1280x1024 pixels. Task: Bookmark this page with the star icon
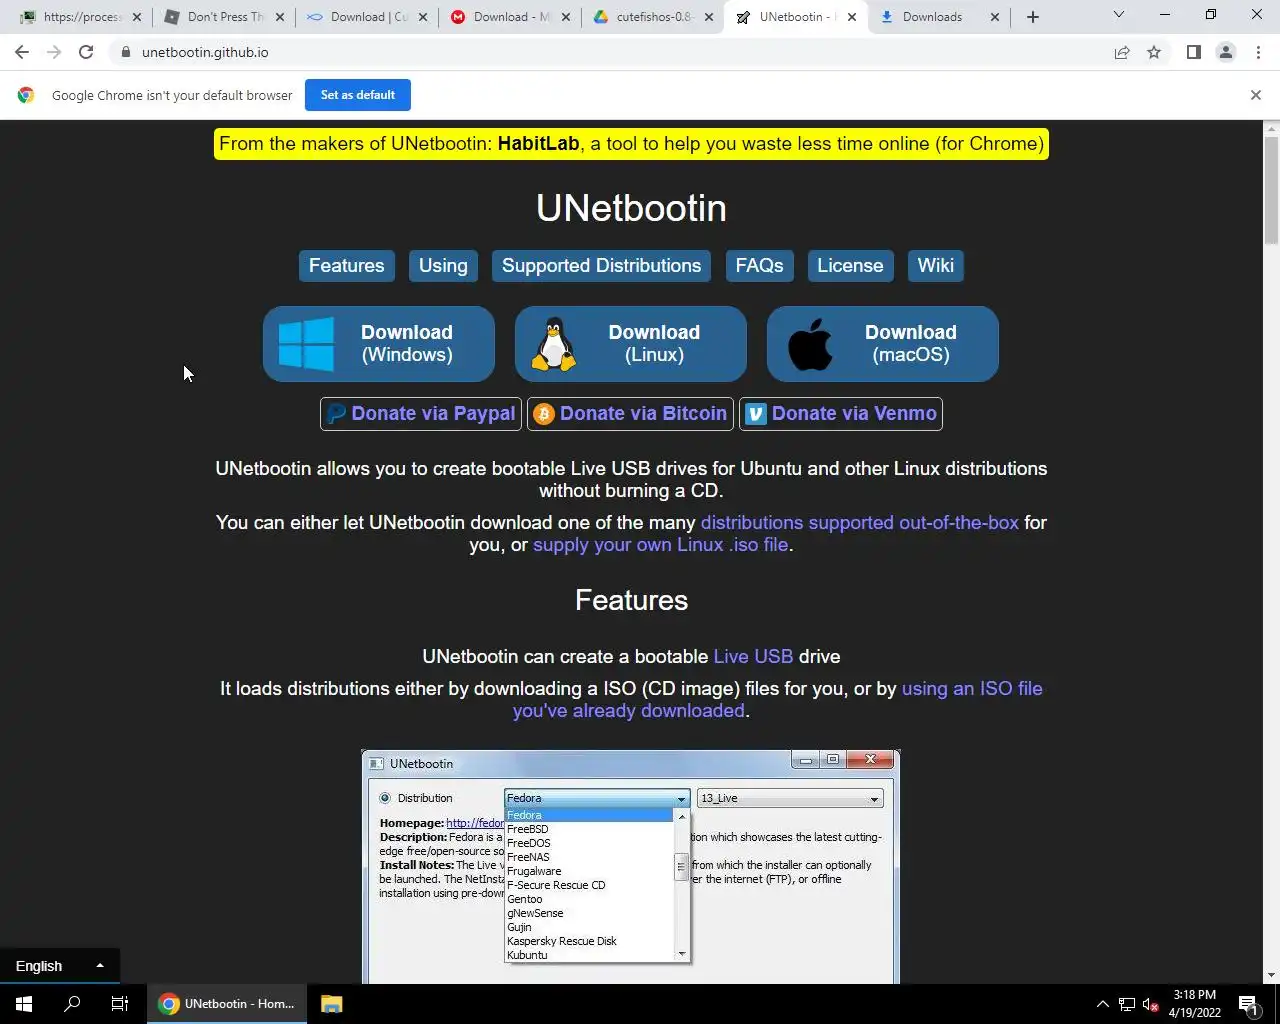pos(1154,52)
